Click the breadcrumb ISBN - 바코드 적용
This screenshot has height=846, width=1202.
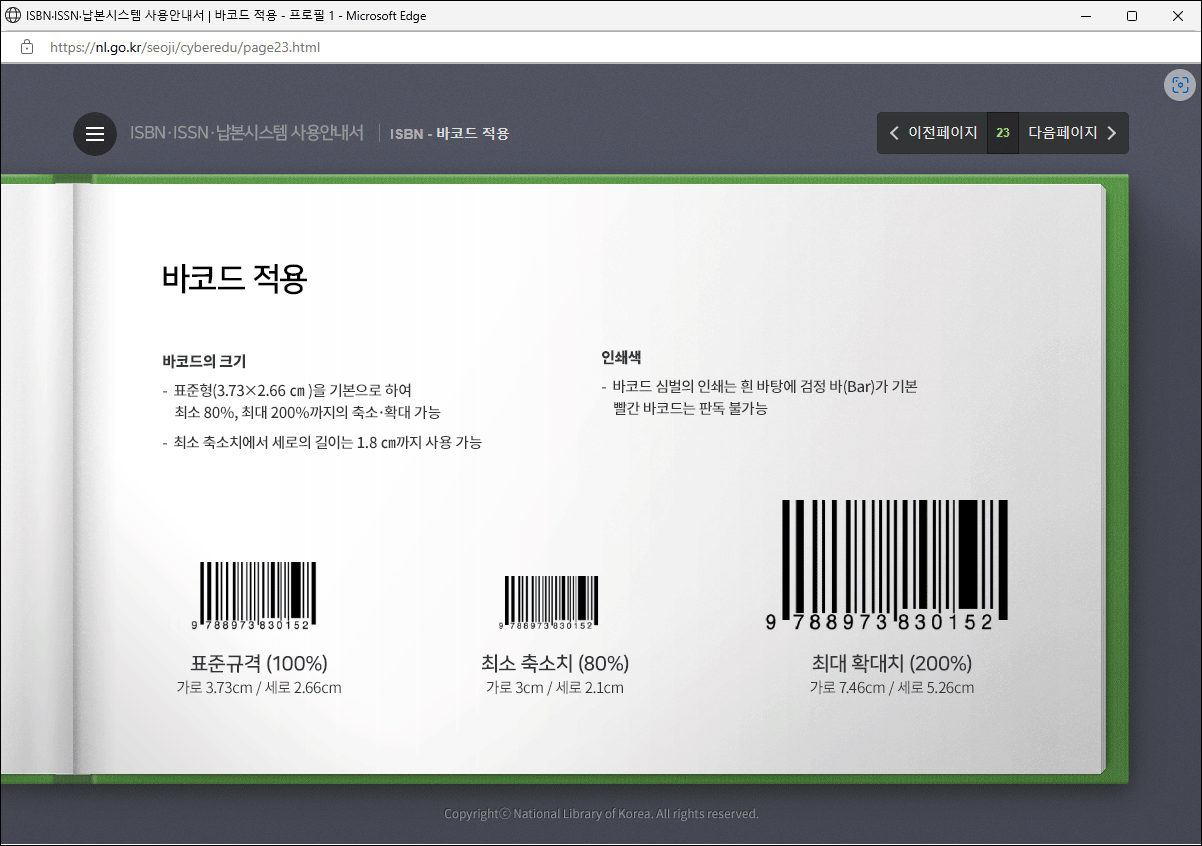[450, 133]
